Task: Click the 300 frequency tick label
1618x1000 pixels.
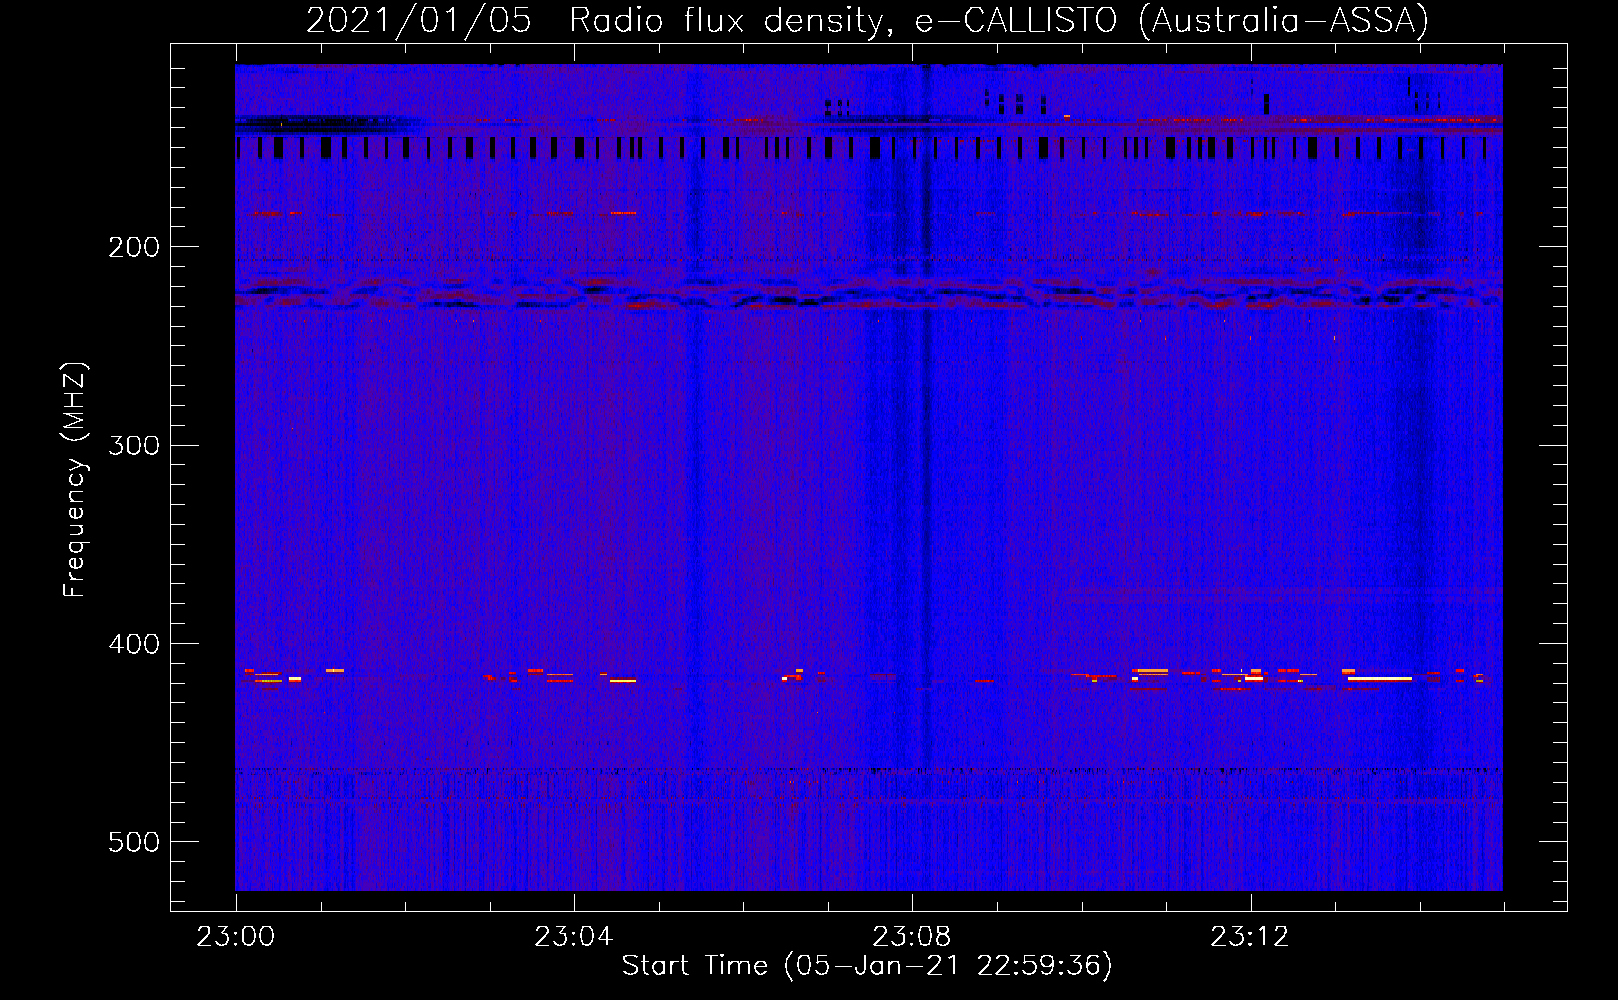Action: [x=134, y=445]
